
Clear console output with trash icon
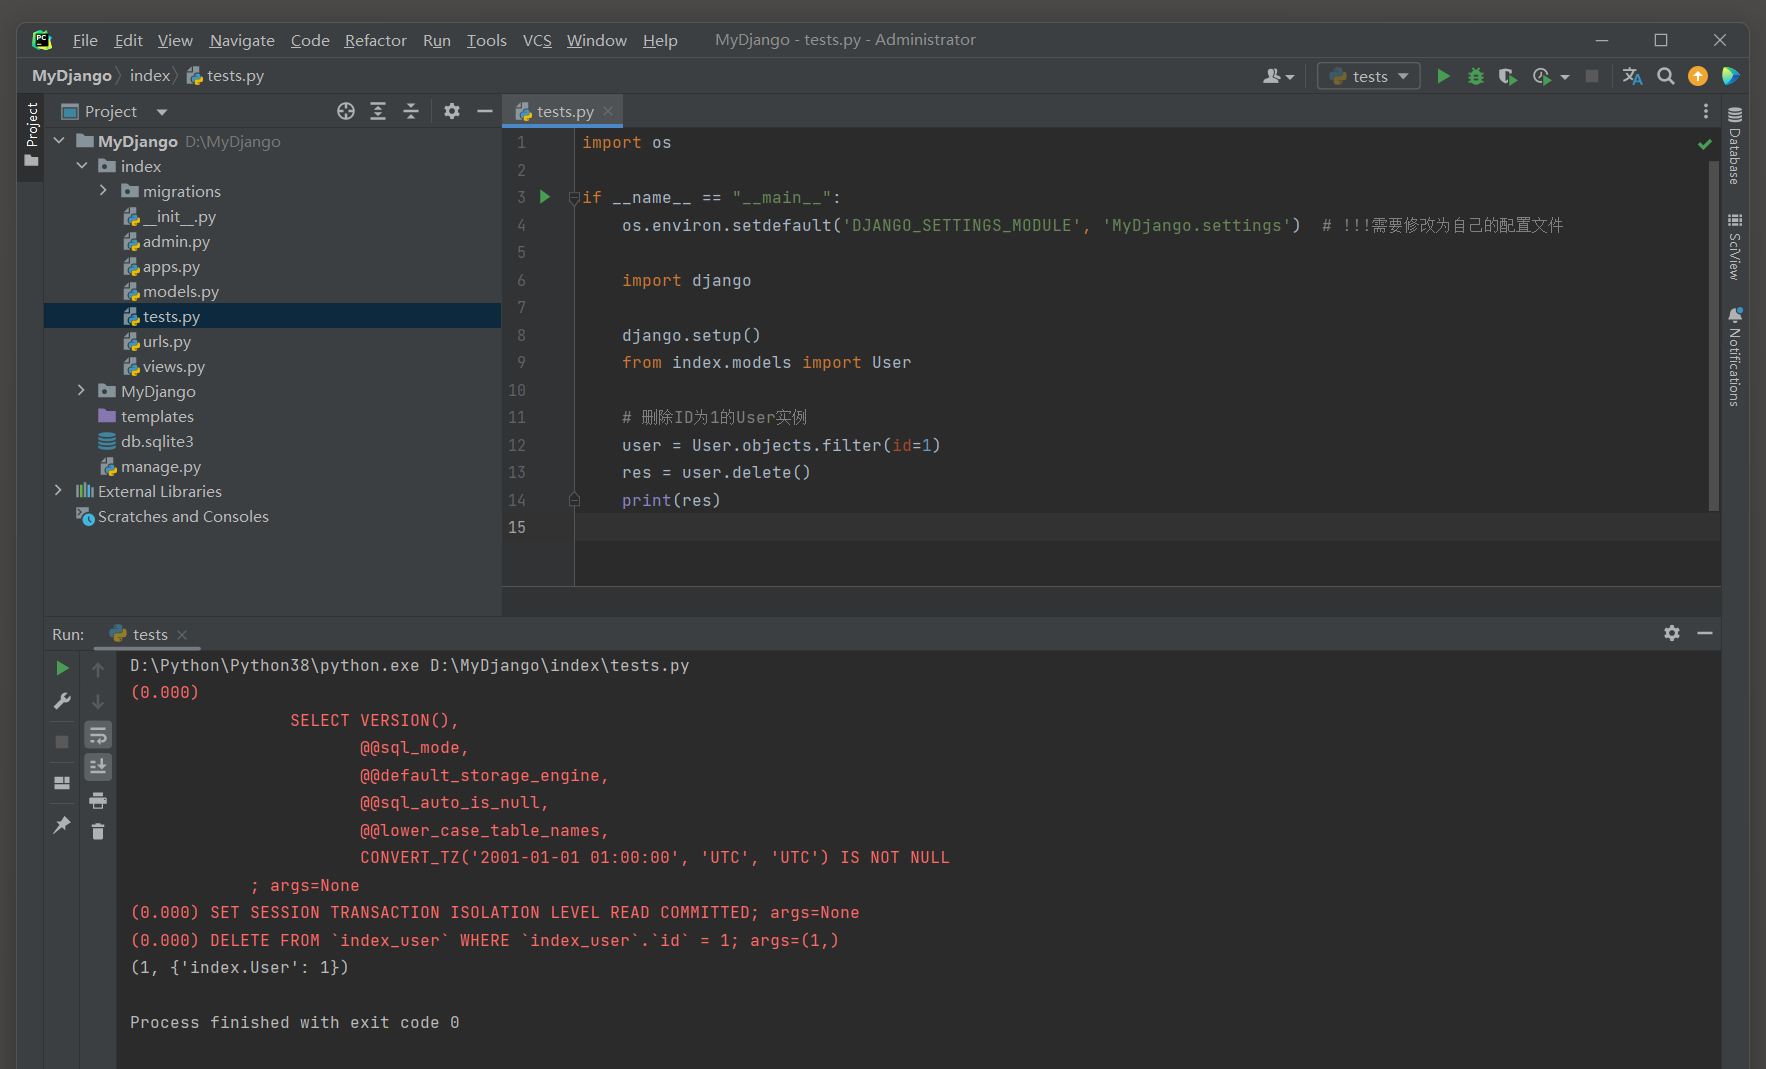[98, 831]
